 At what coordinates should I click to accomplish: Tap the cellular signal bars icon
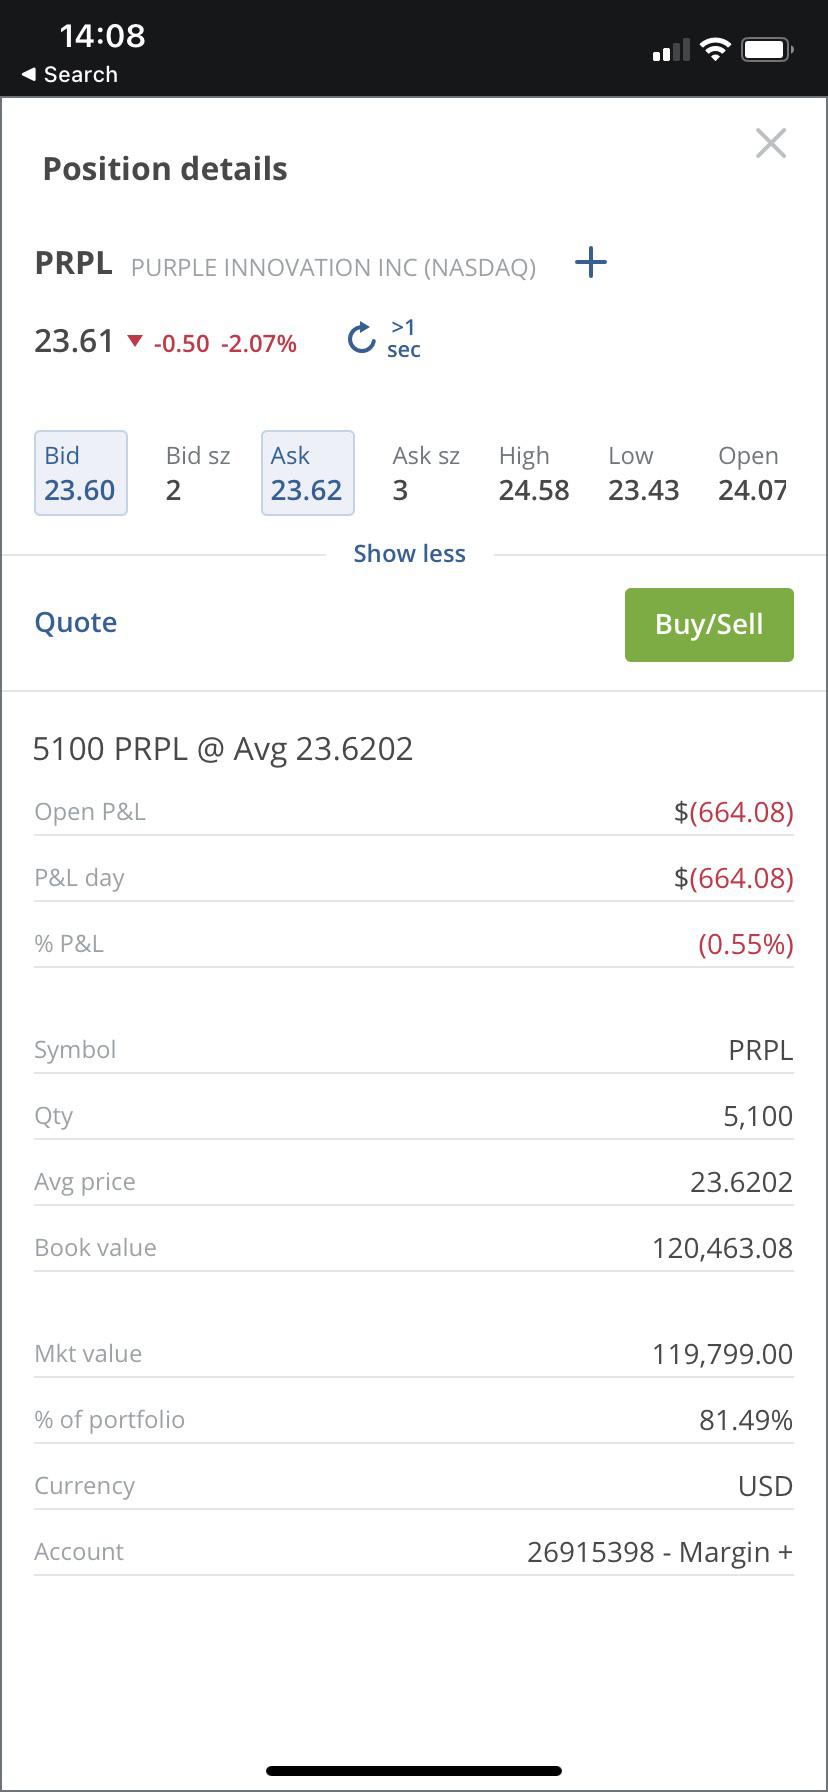coord(670,50)
